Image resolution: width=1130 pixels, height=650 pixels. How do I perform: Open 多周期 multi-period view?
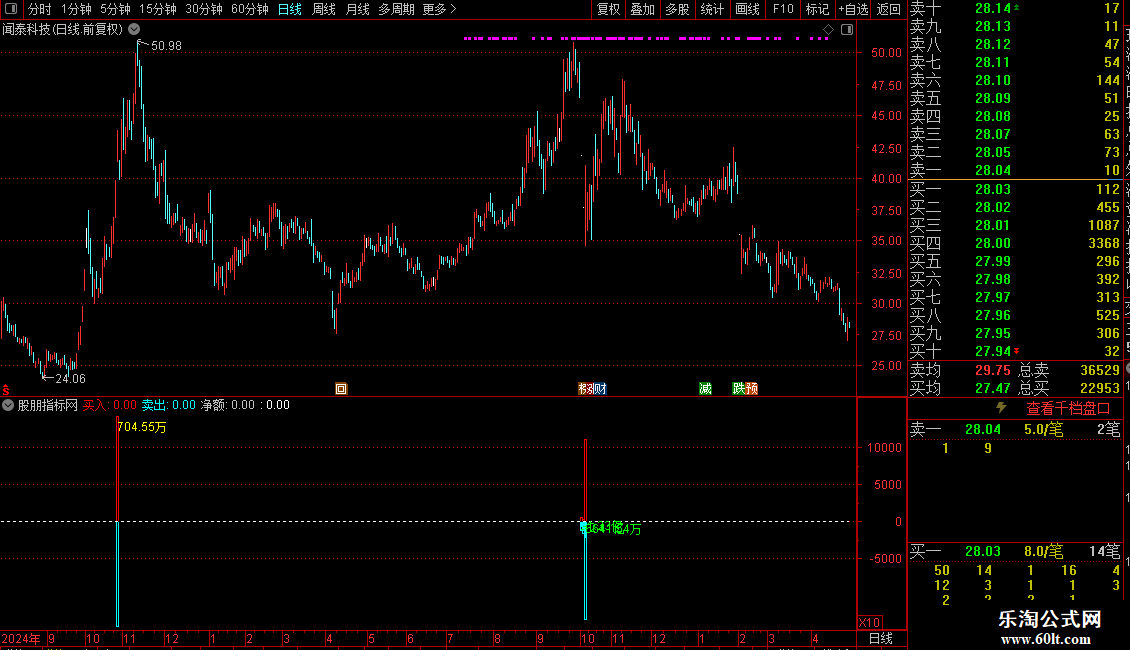pos(396,9)
